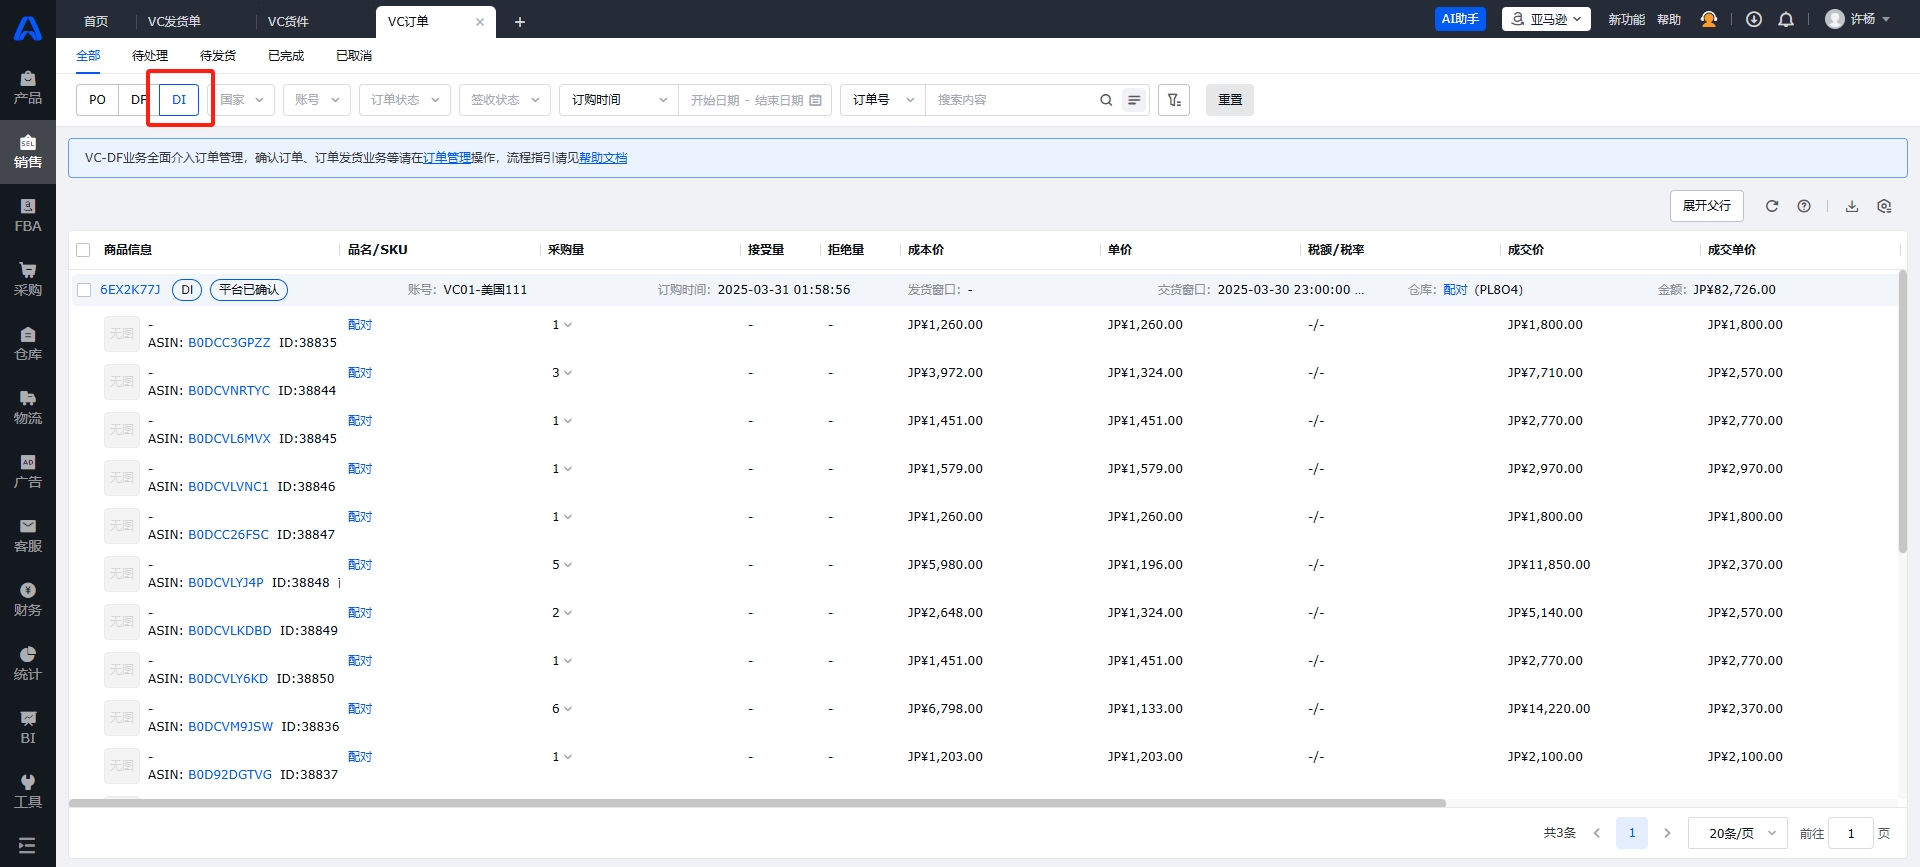Open the BI sidebar module

(28, 727)
